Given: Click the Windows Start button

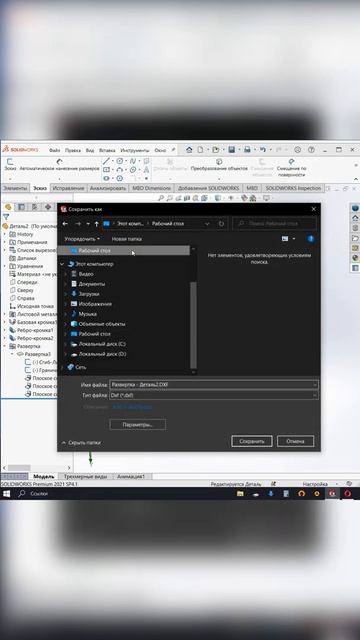Looking at the screenshot, I should 7,493.
